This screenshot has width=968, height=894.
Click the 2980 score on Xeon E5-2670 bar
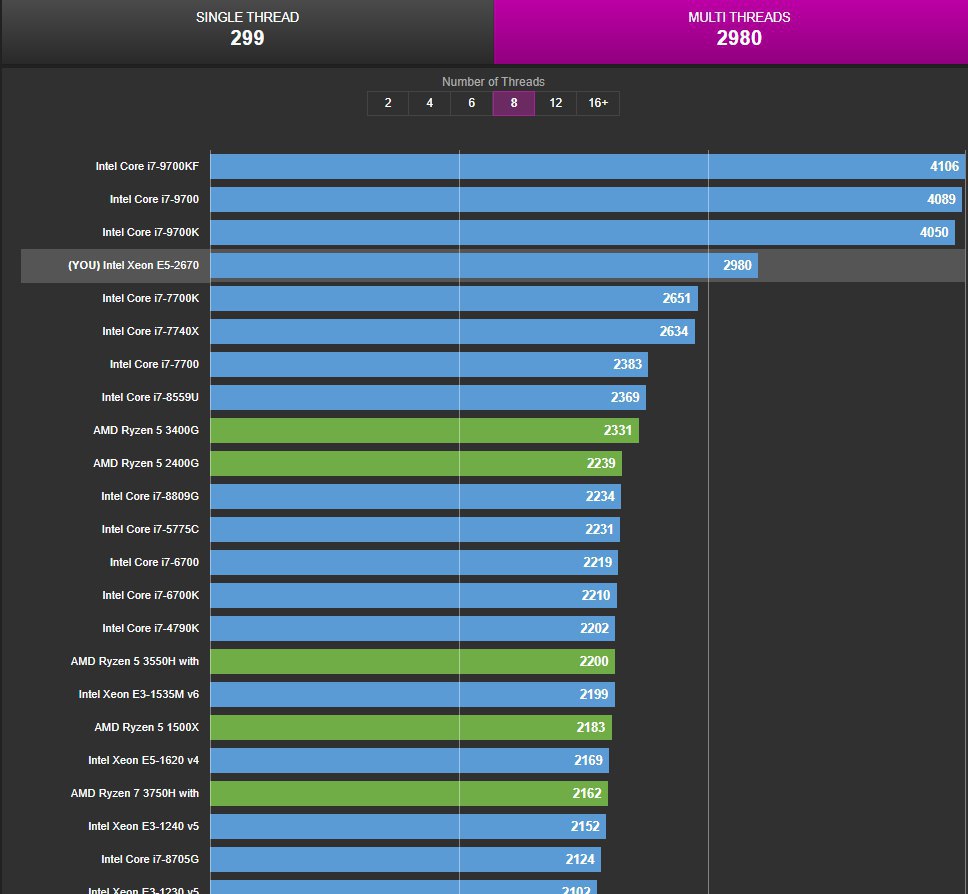737,265
